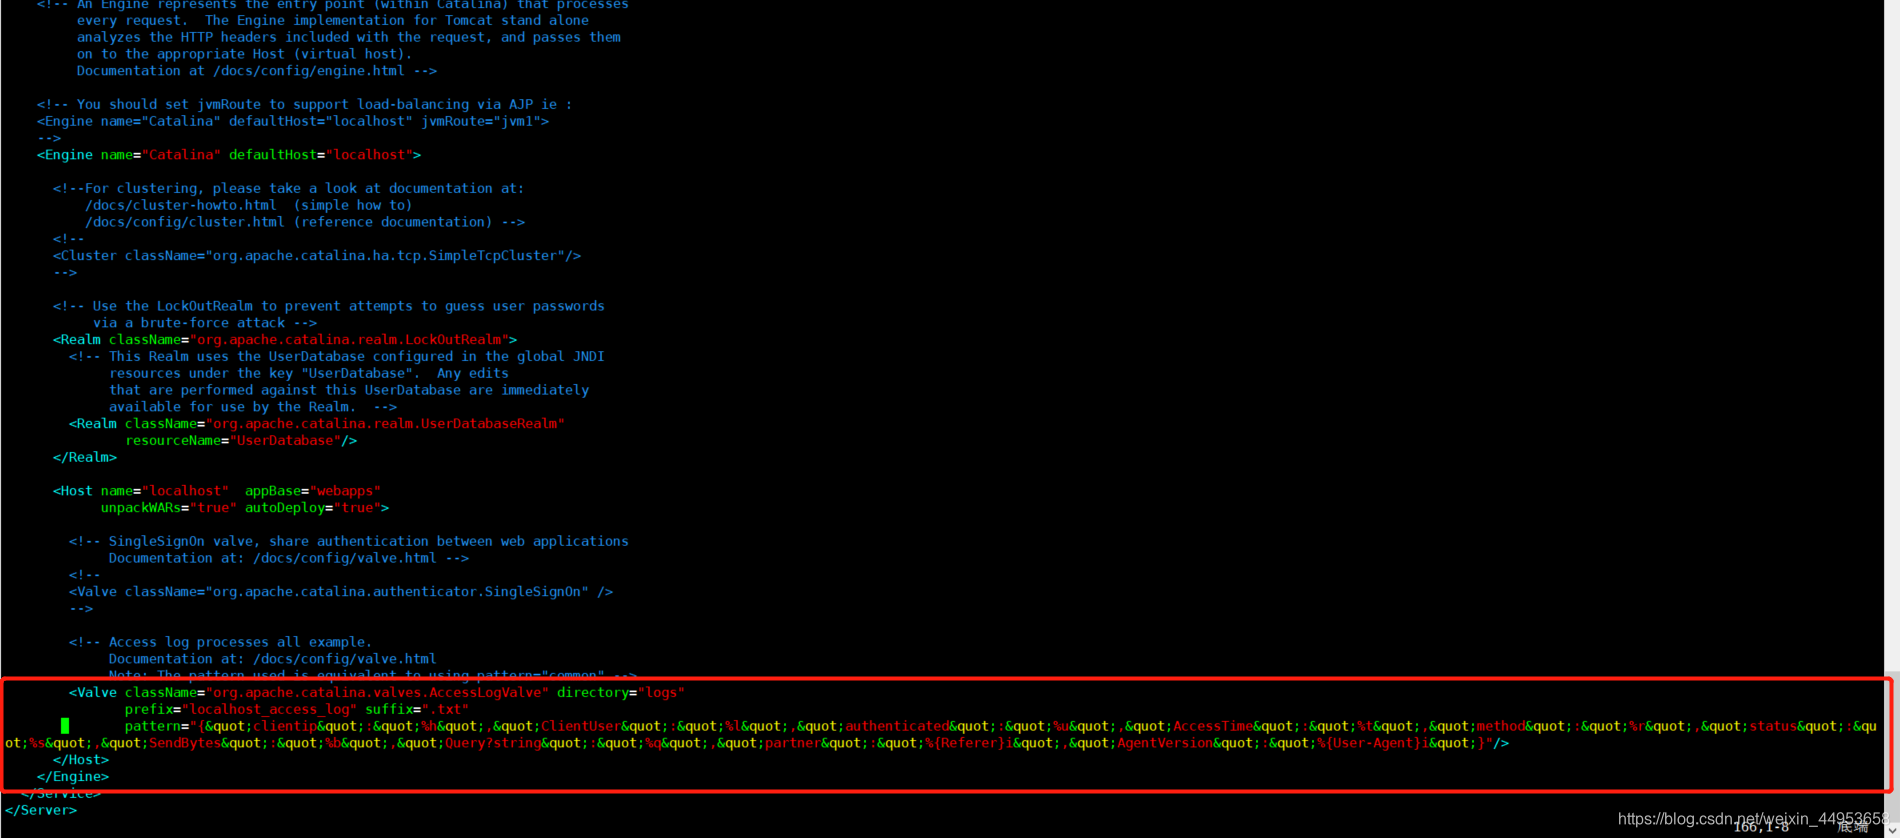
Task: Click the unpackWARs="true" attribute
Action: (x=169, y=508)
